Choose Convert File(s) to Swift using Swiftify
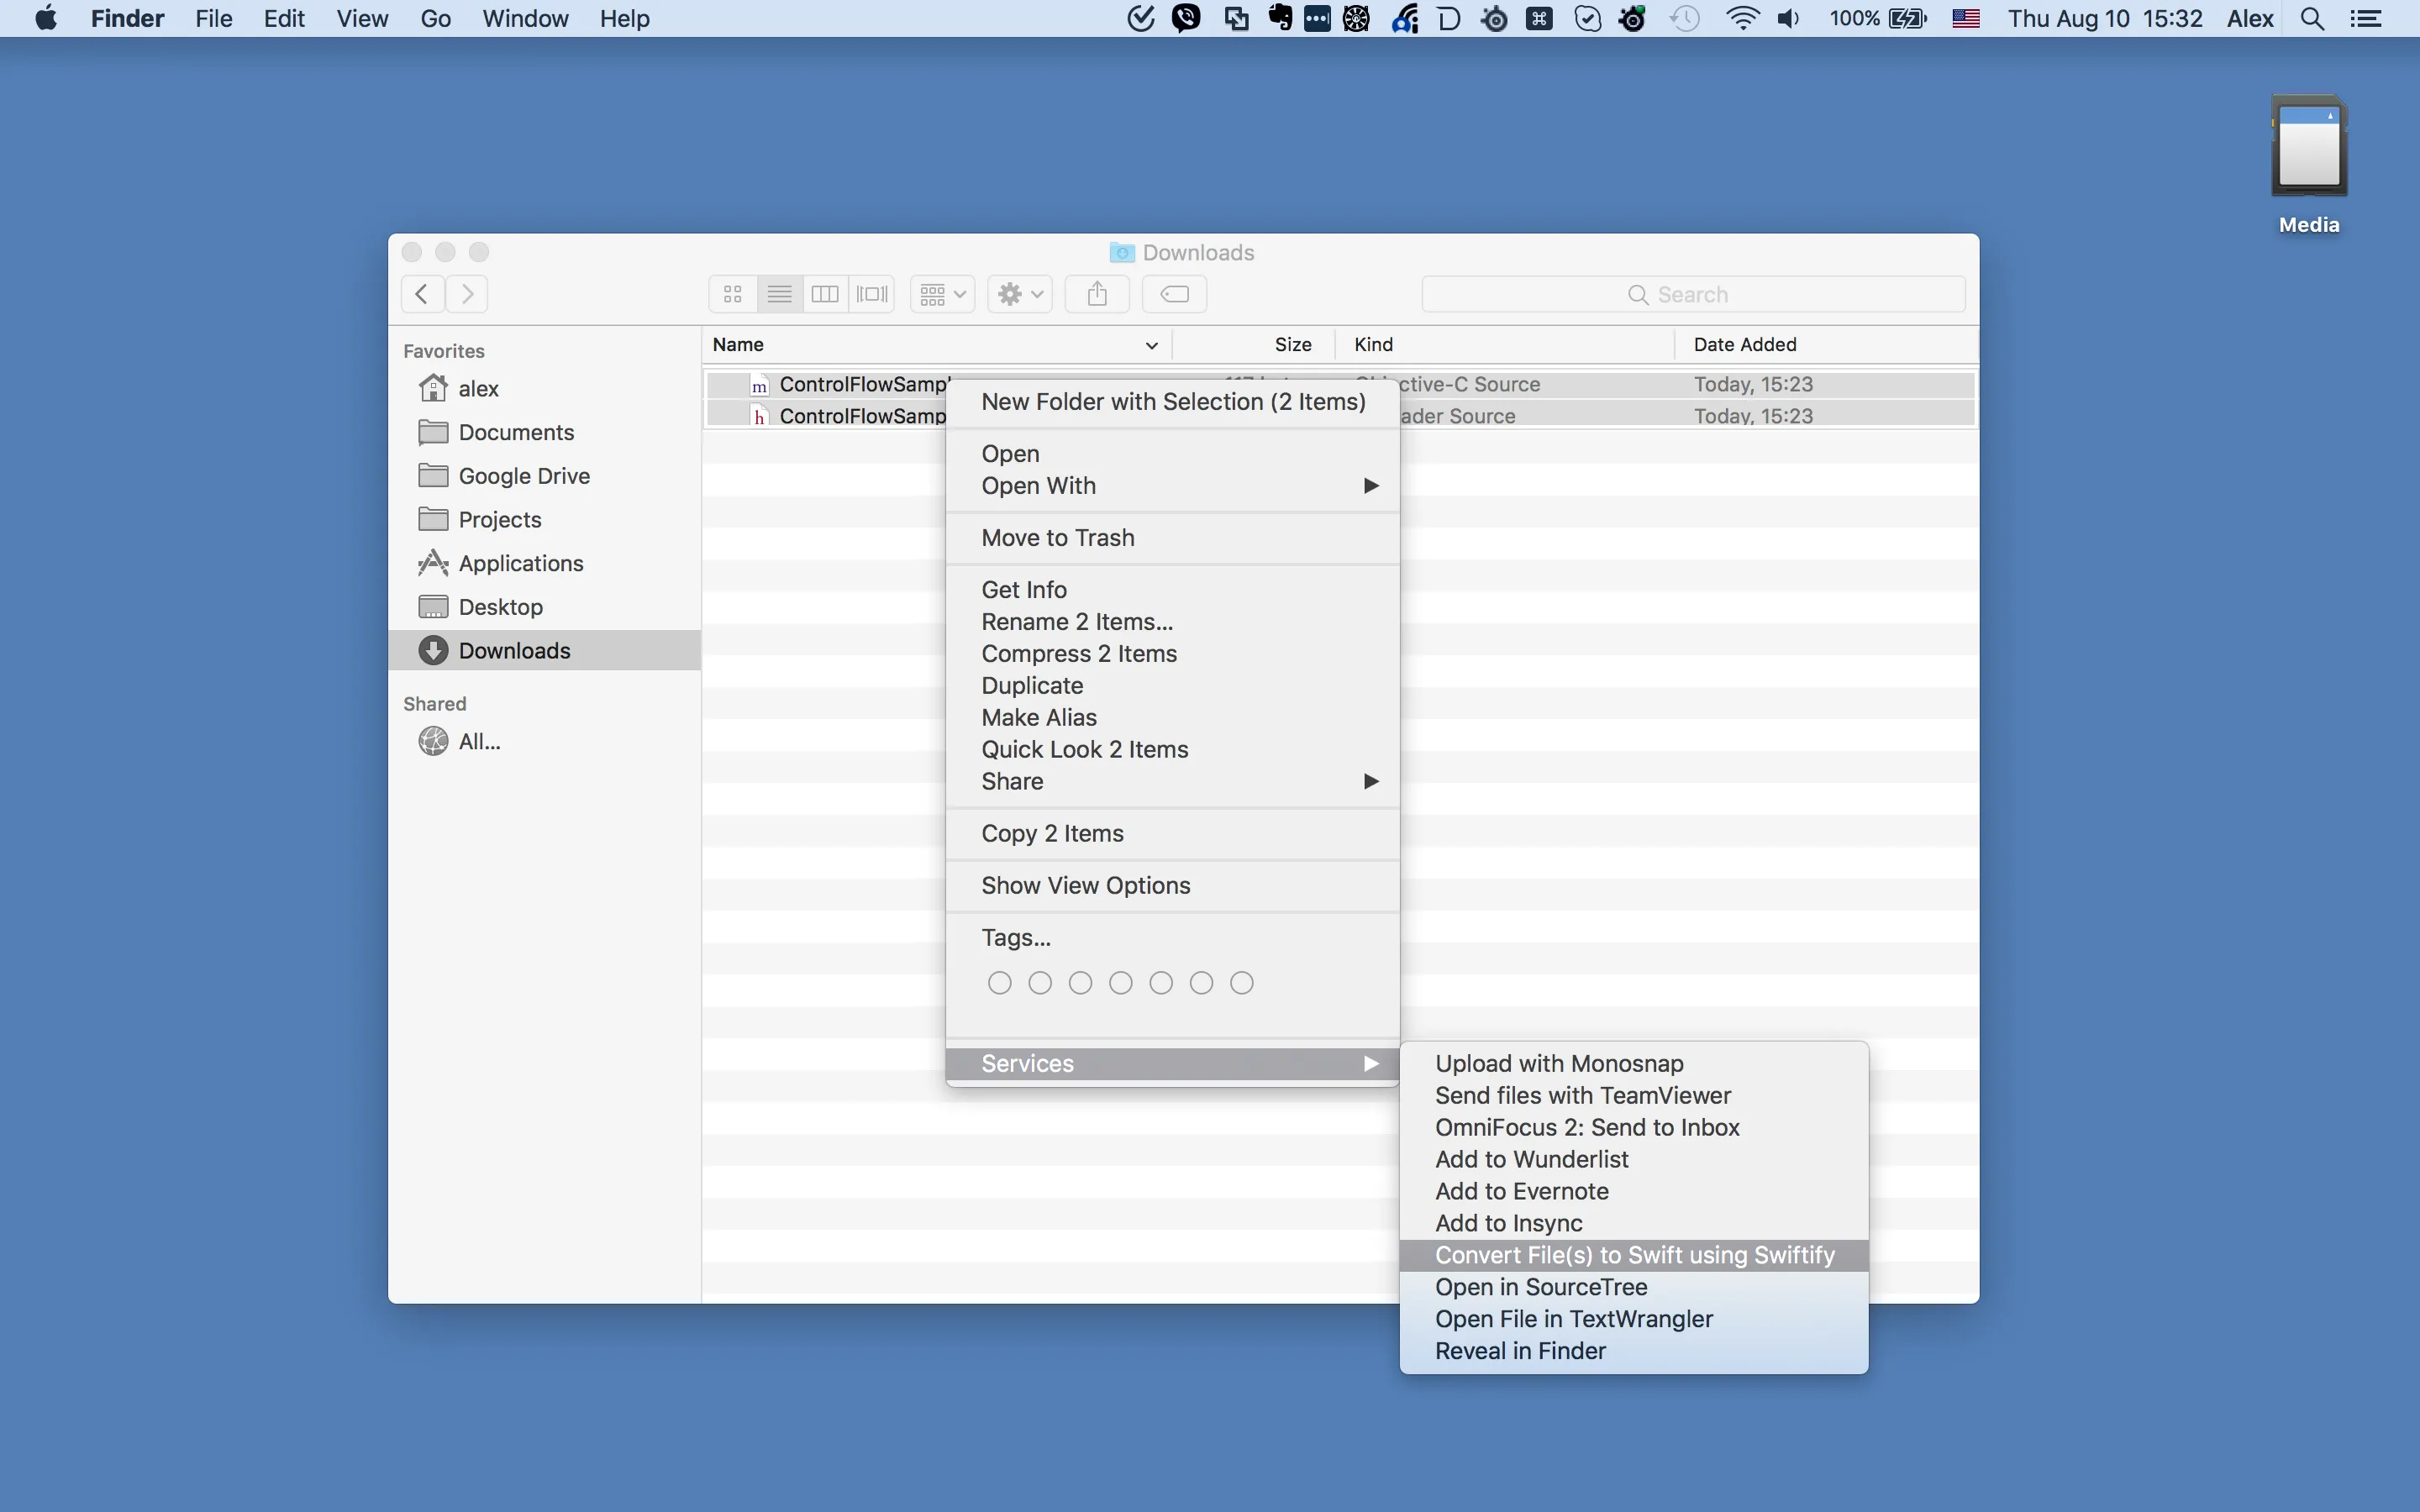Image resolution: width=2420 pixels, height=1512 pixels. coord(1634,1255)
